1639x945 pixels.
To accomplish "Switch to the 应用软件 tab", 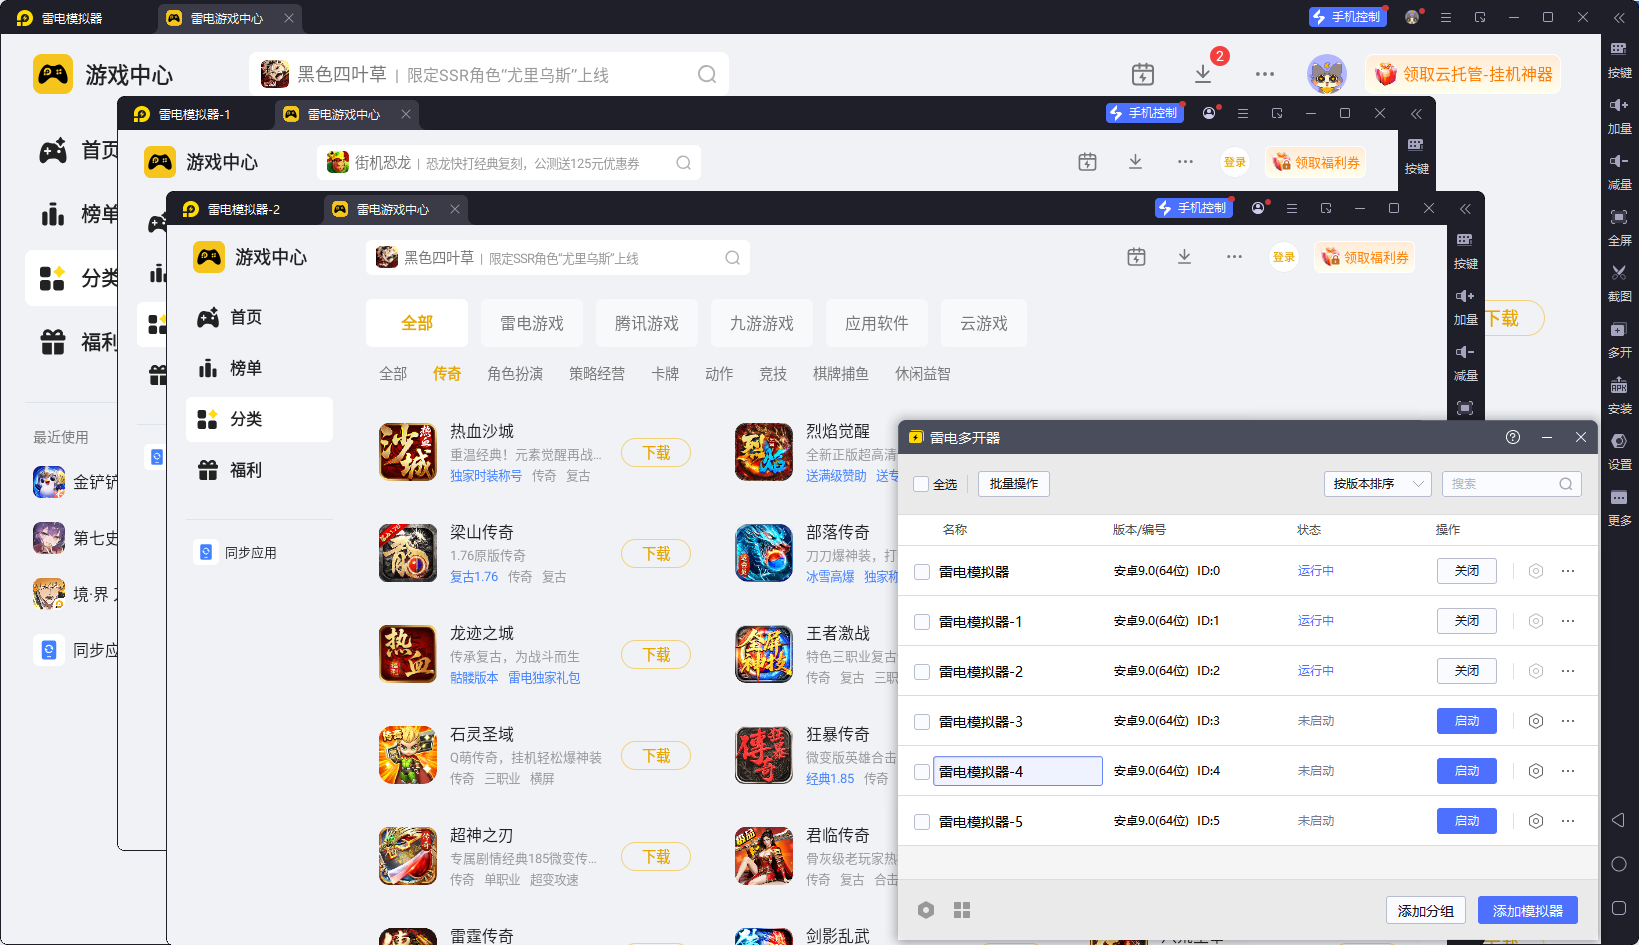I will [877, 323].
